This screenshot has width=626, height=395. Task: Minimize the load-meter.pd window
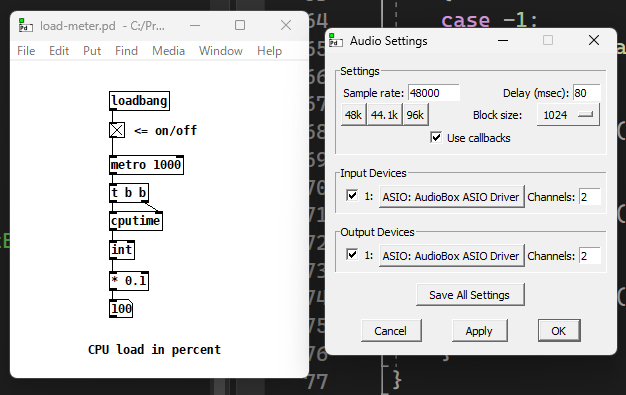[195, 26]
